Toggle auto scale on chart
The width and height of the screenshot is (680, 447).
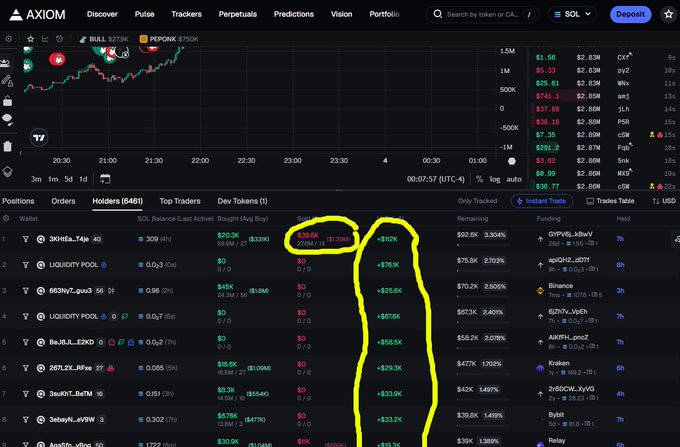(514, 179)
